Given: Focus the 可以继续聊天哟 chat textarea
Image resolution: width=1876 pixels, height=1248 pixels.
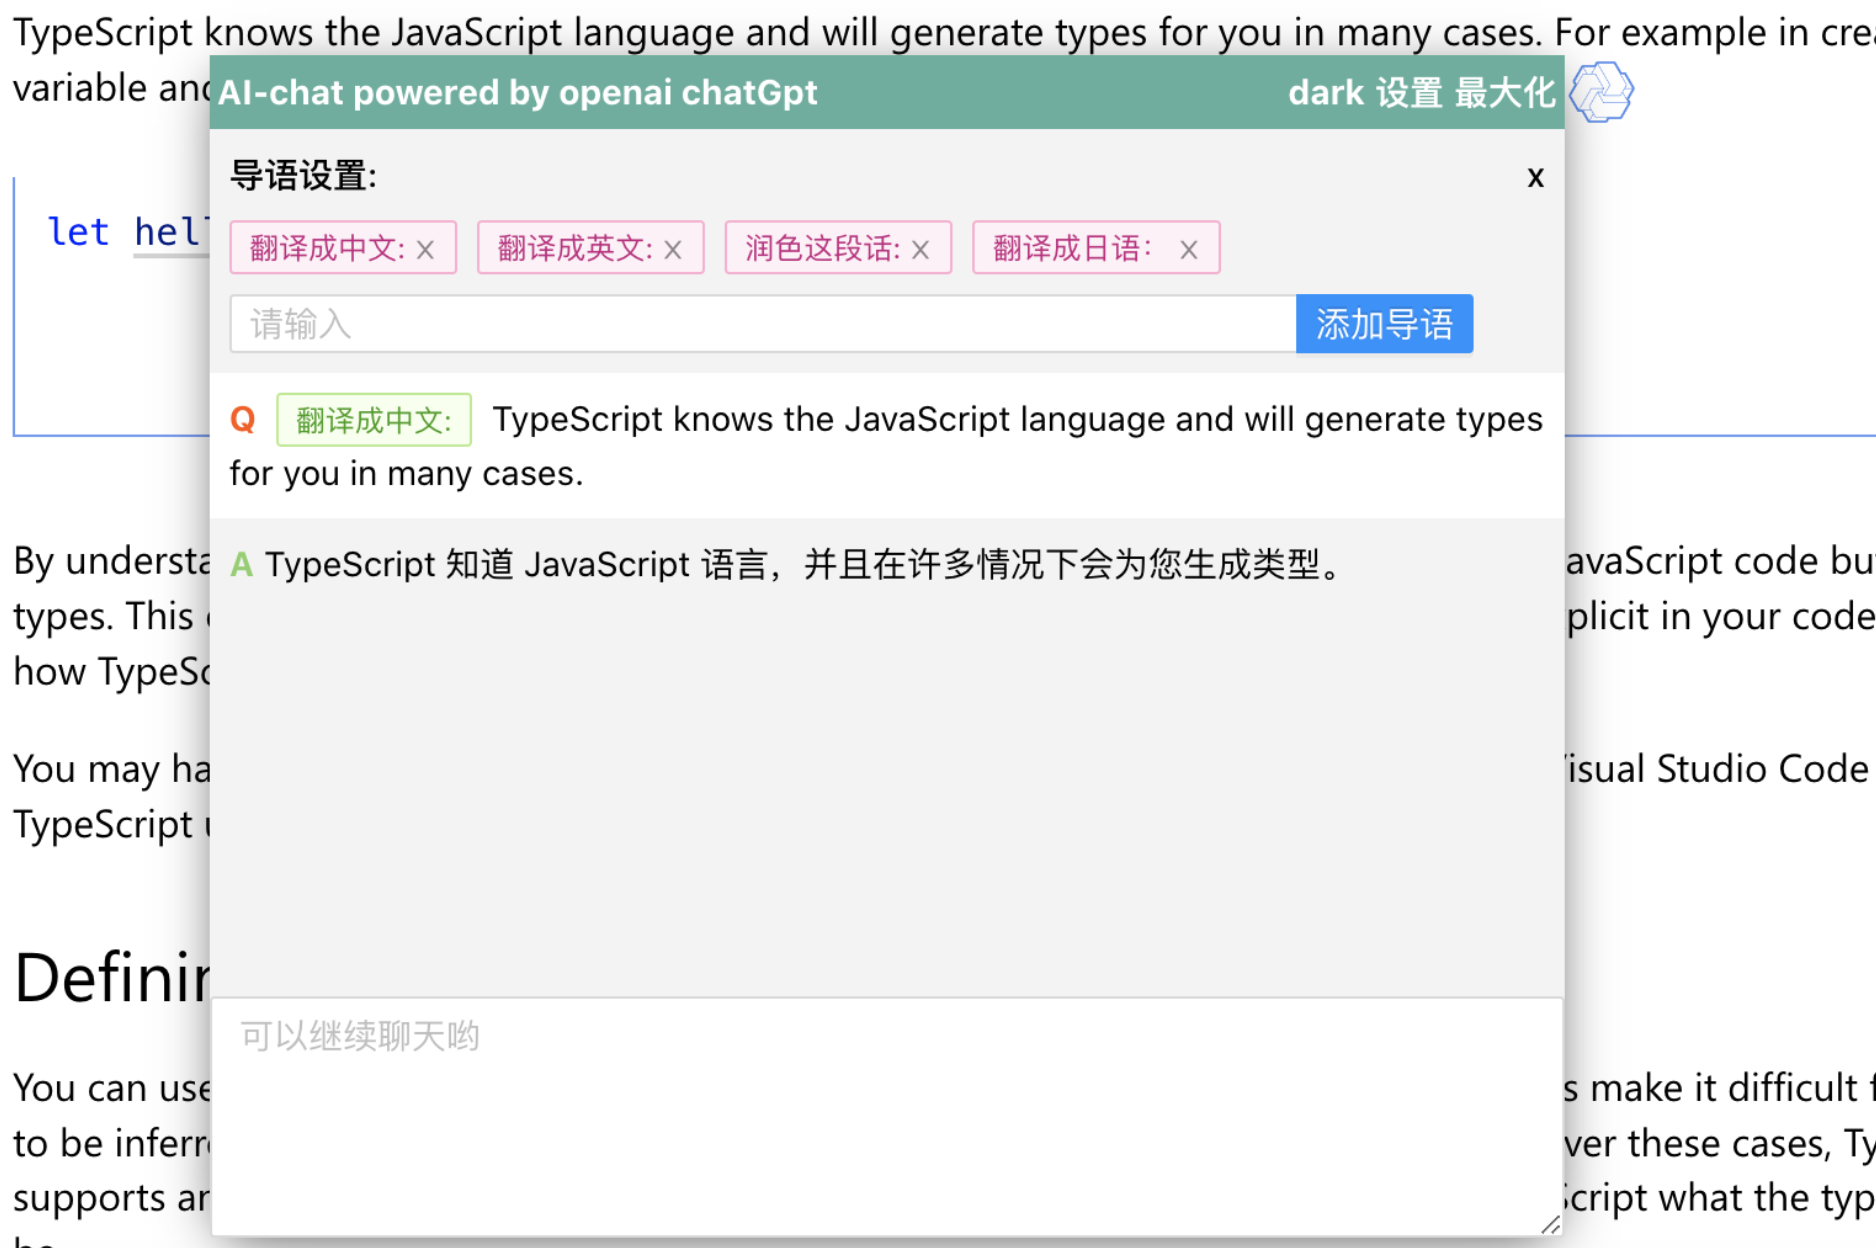Looking at the screenshot, I should (x=887, y=1116).
